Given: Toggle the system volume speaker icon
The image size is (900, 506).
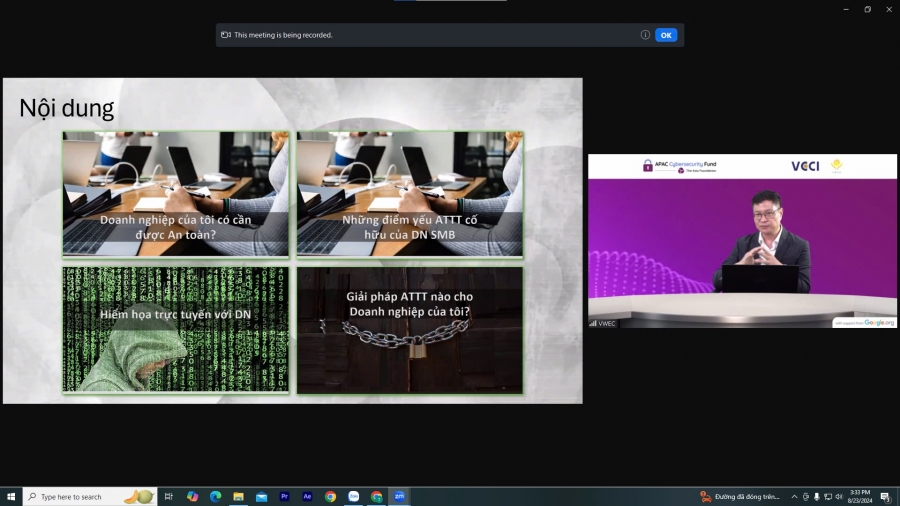Looking at the screenshot, I should coord(839,496).
